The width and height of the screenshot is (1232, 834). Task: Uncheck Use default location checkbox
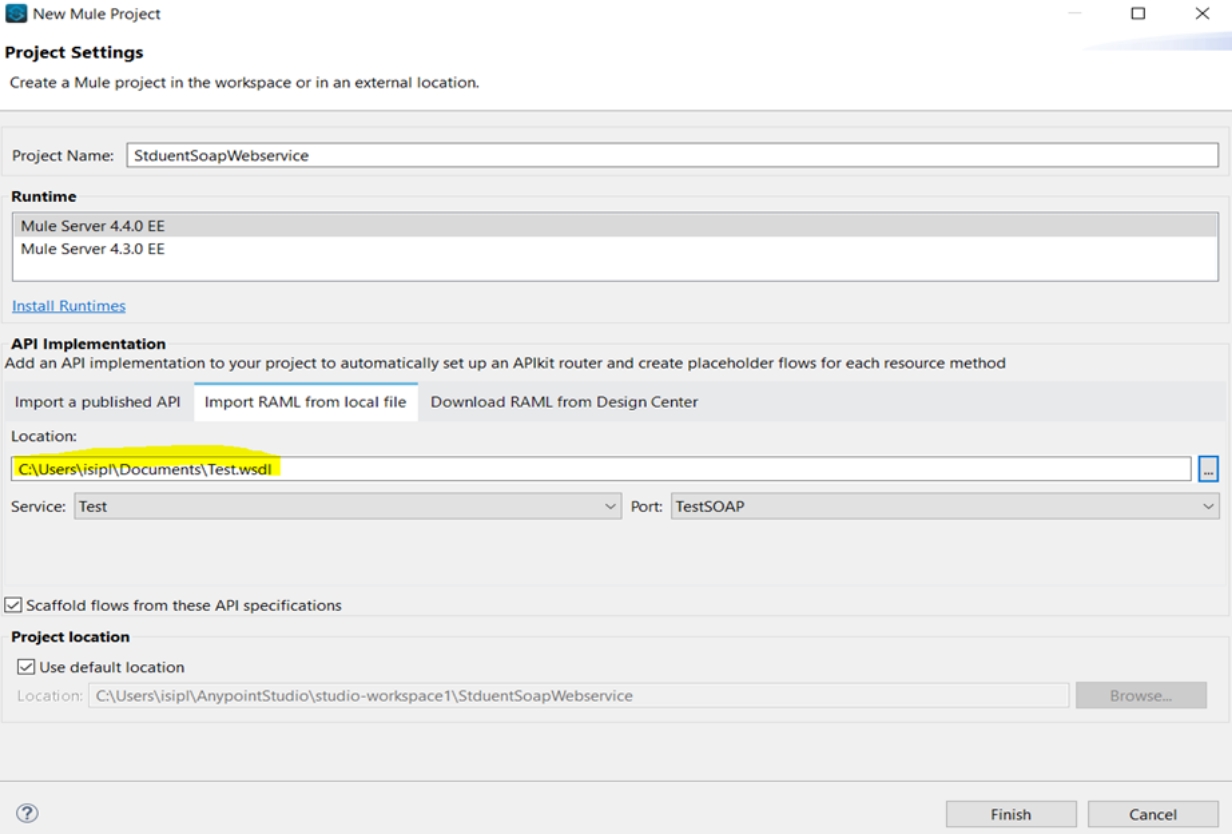pos(26,667)
